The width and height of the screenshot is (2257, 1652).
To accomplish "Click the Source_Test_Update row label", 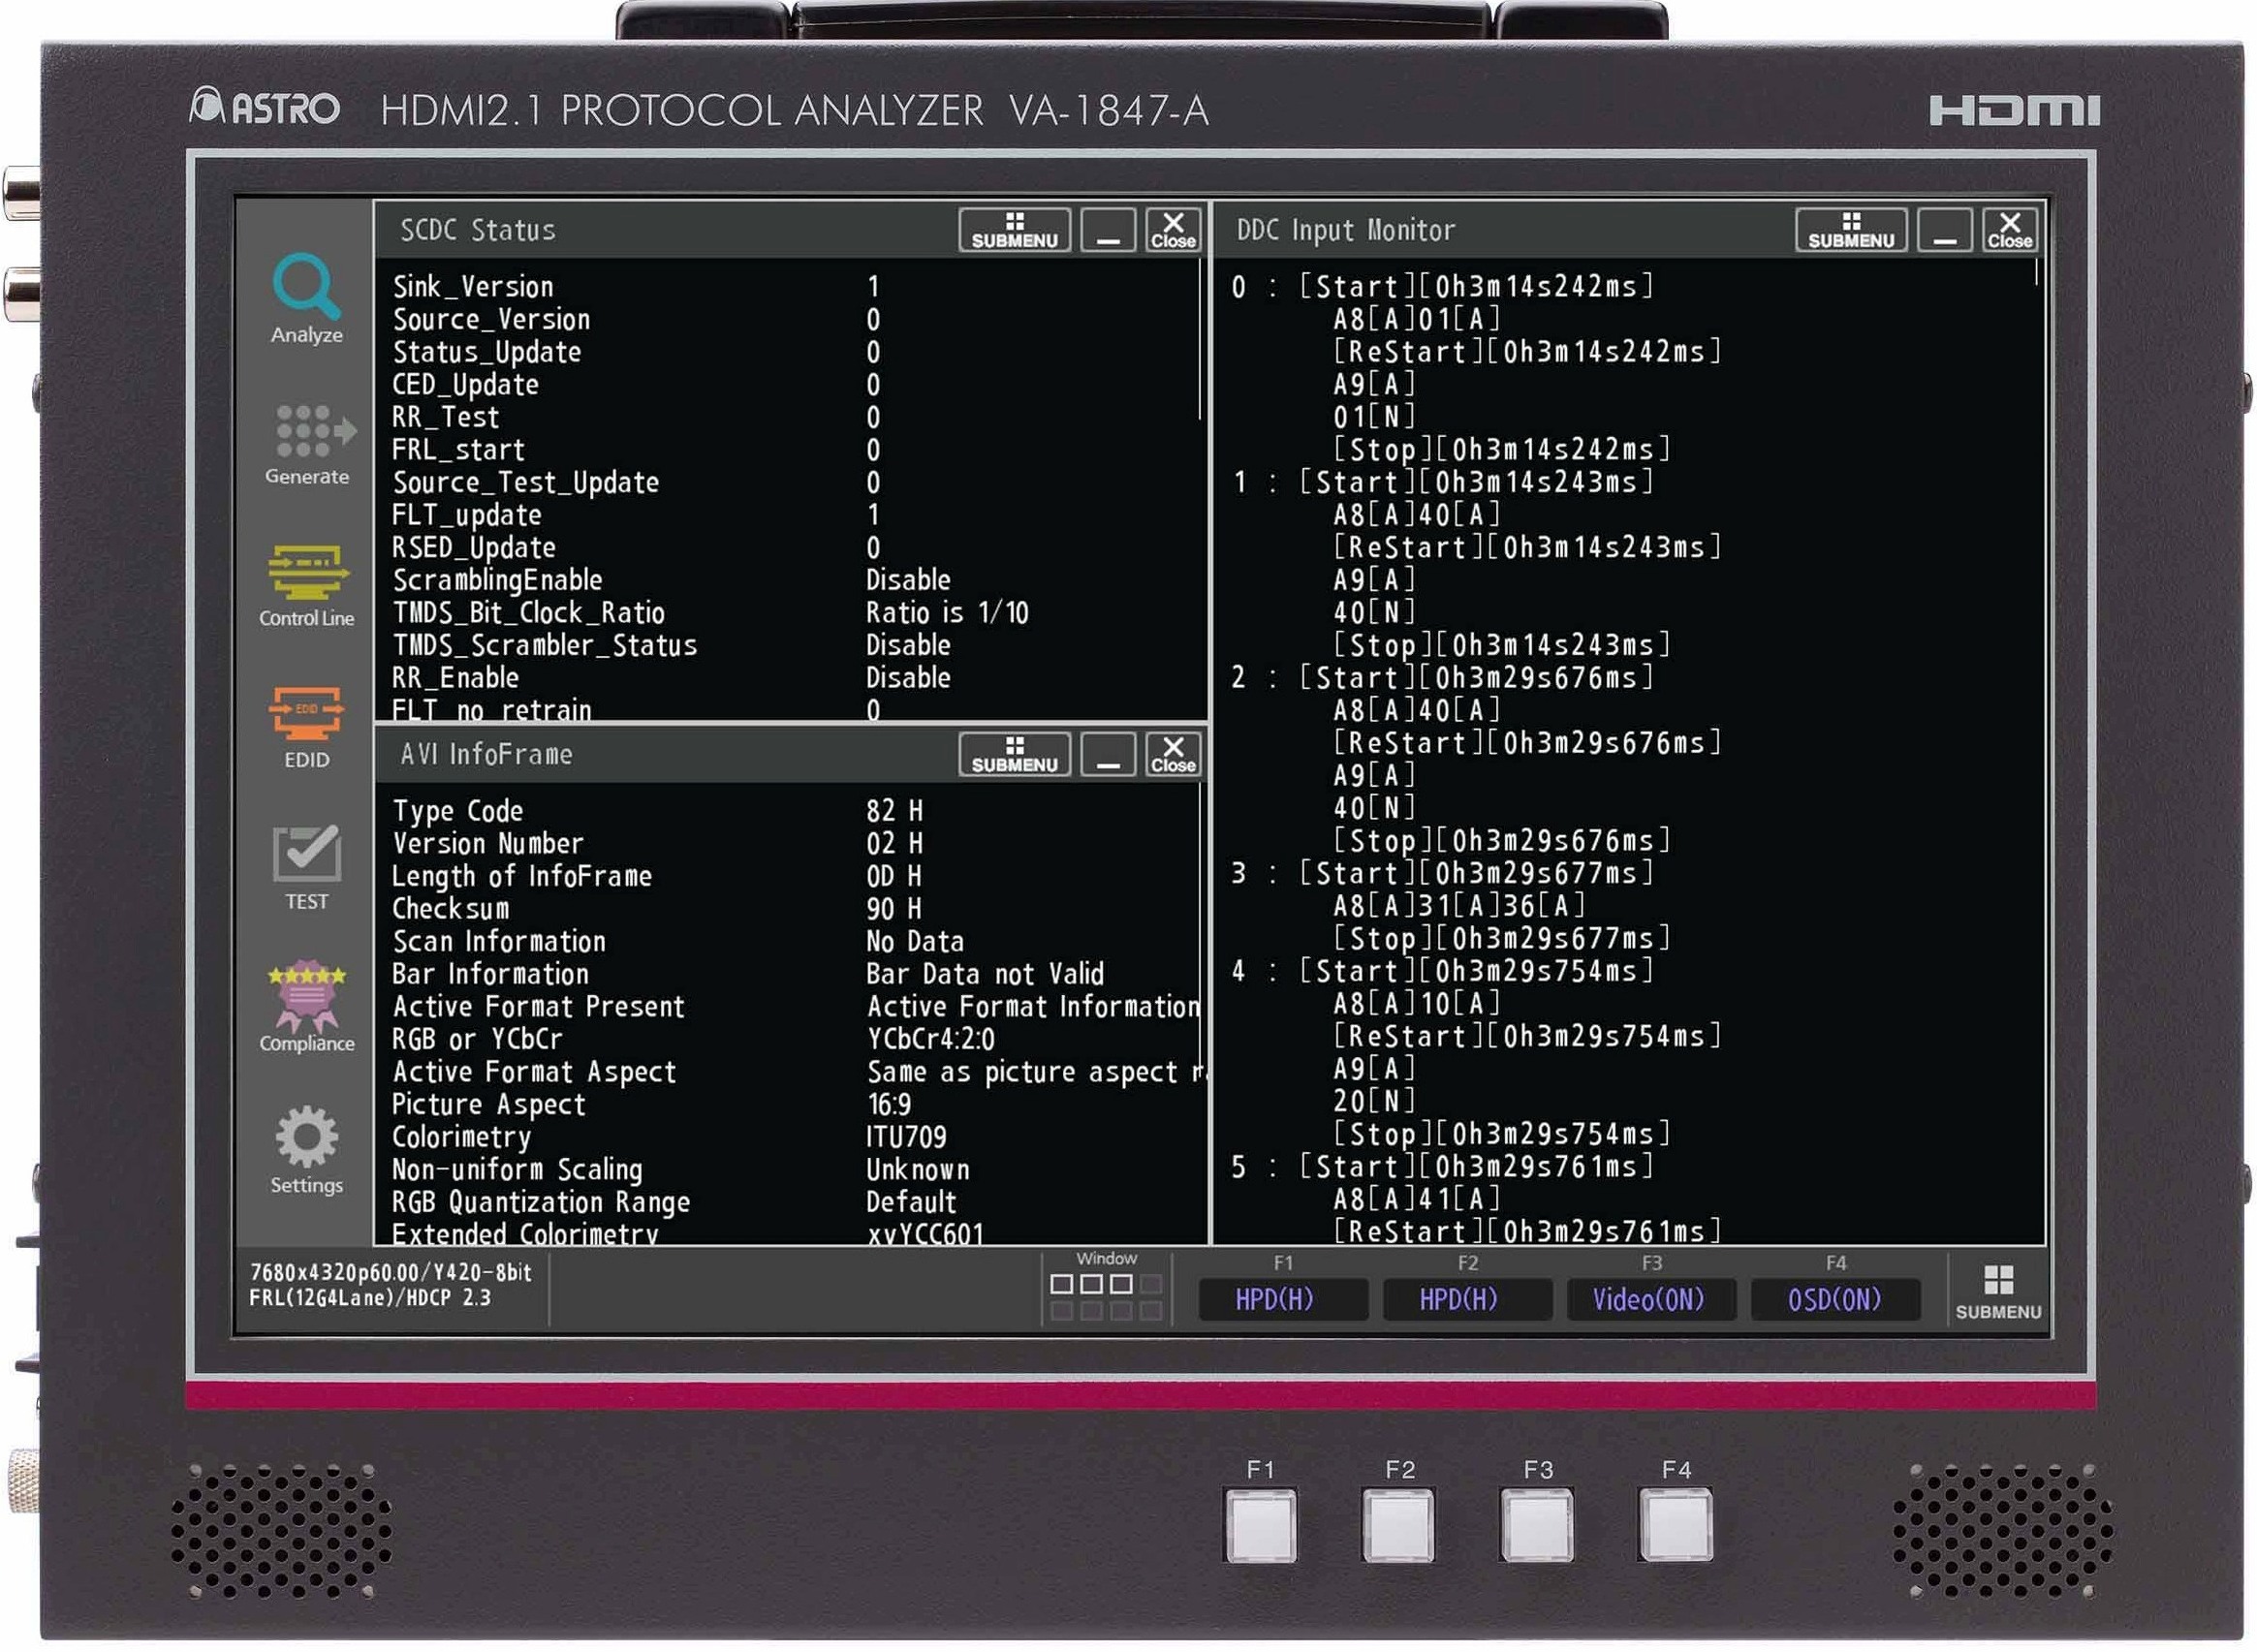I will pyautogui.click(x=525, y=483).
